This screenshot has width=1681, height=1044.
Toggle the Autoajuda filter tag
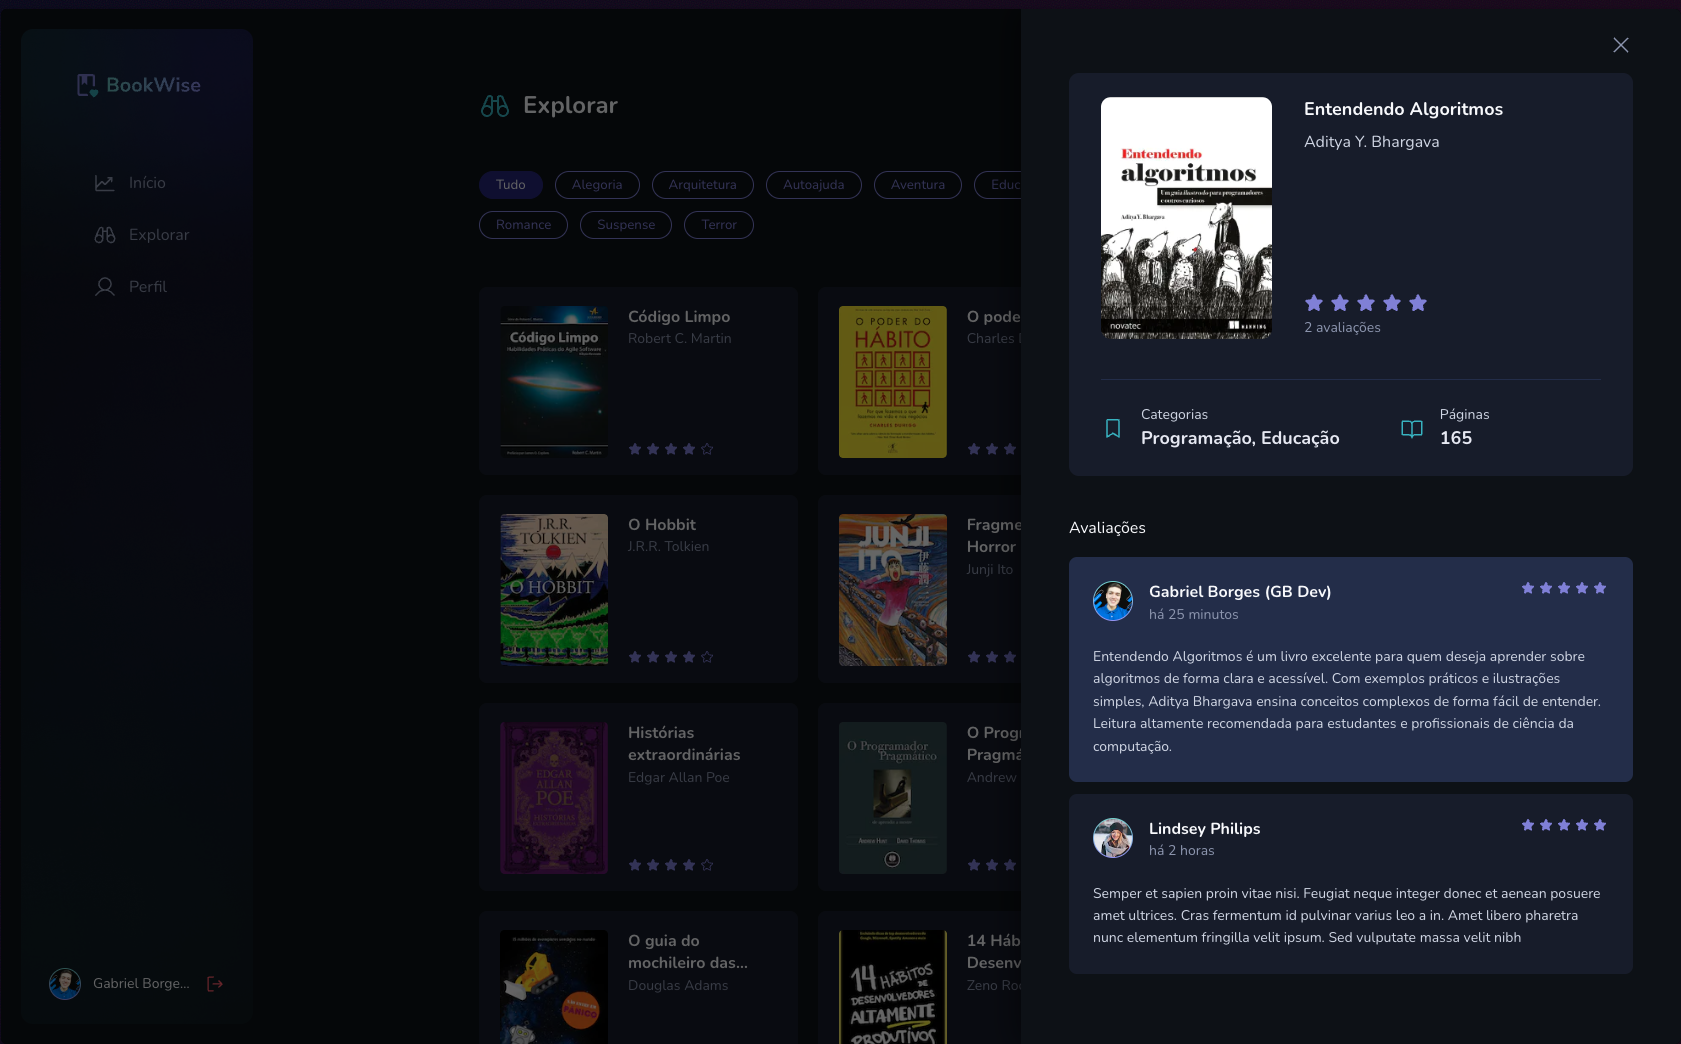(x=813, y=185)
